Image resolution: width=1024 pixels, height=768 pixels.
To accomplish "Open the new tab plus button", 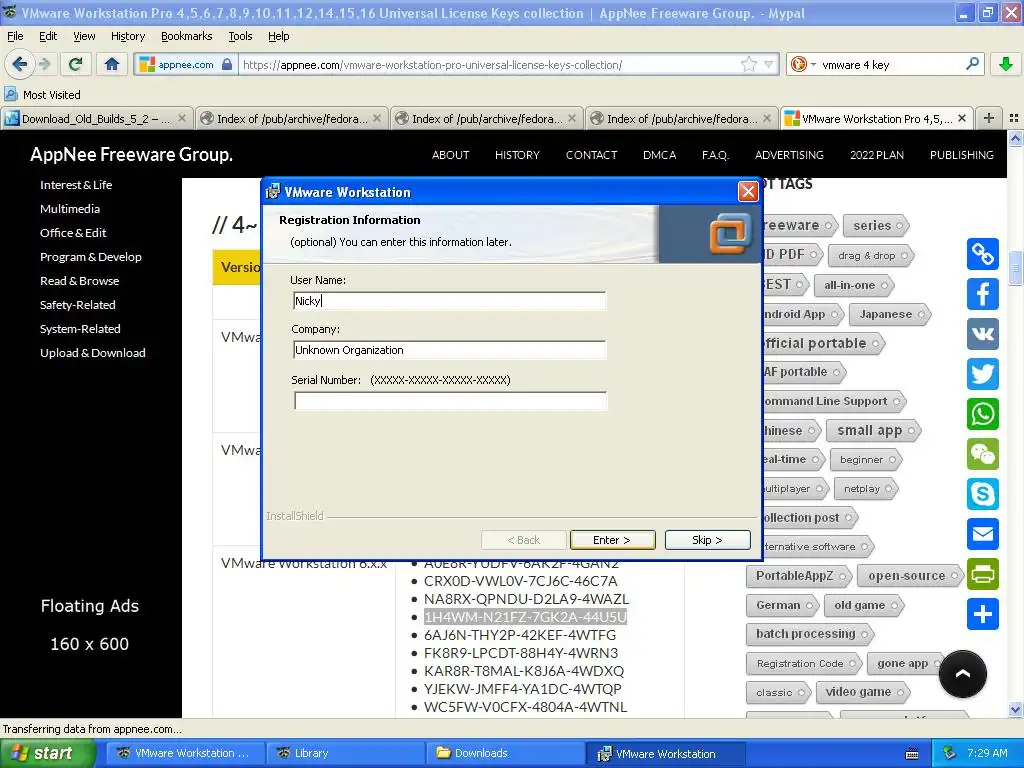I will [989, 118].
